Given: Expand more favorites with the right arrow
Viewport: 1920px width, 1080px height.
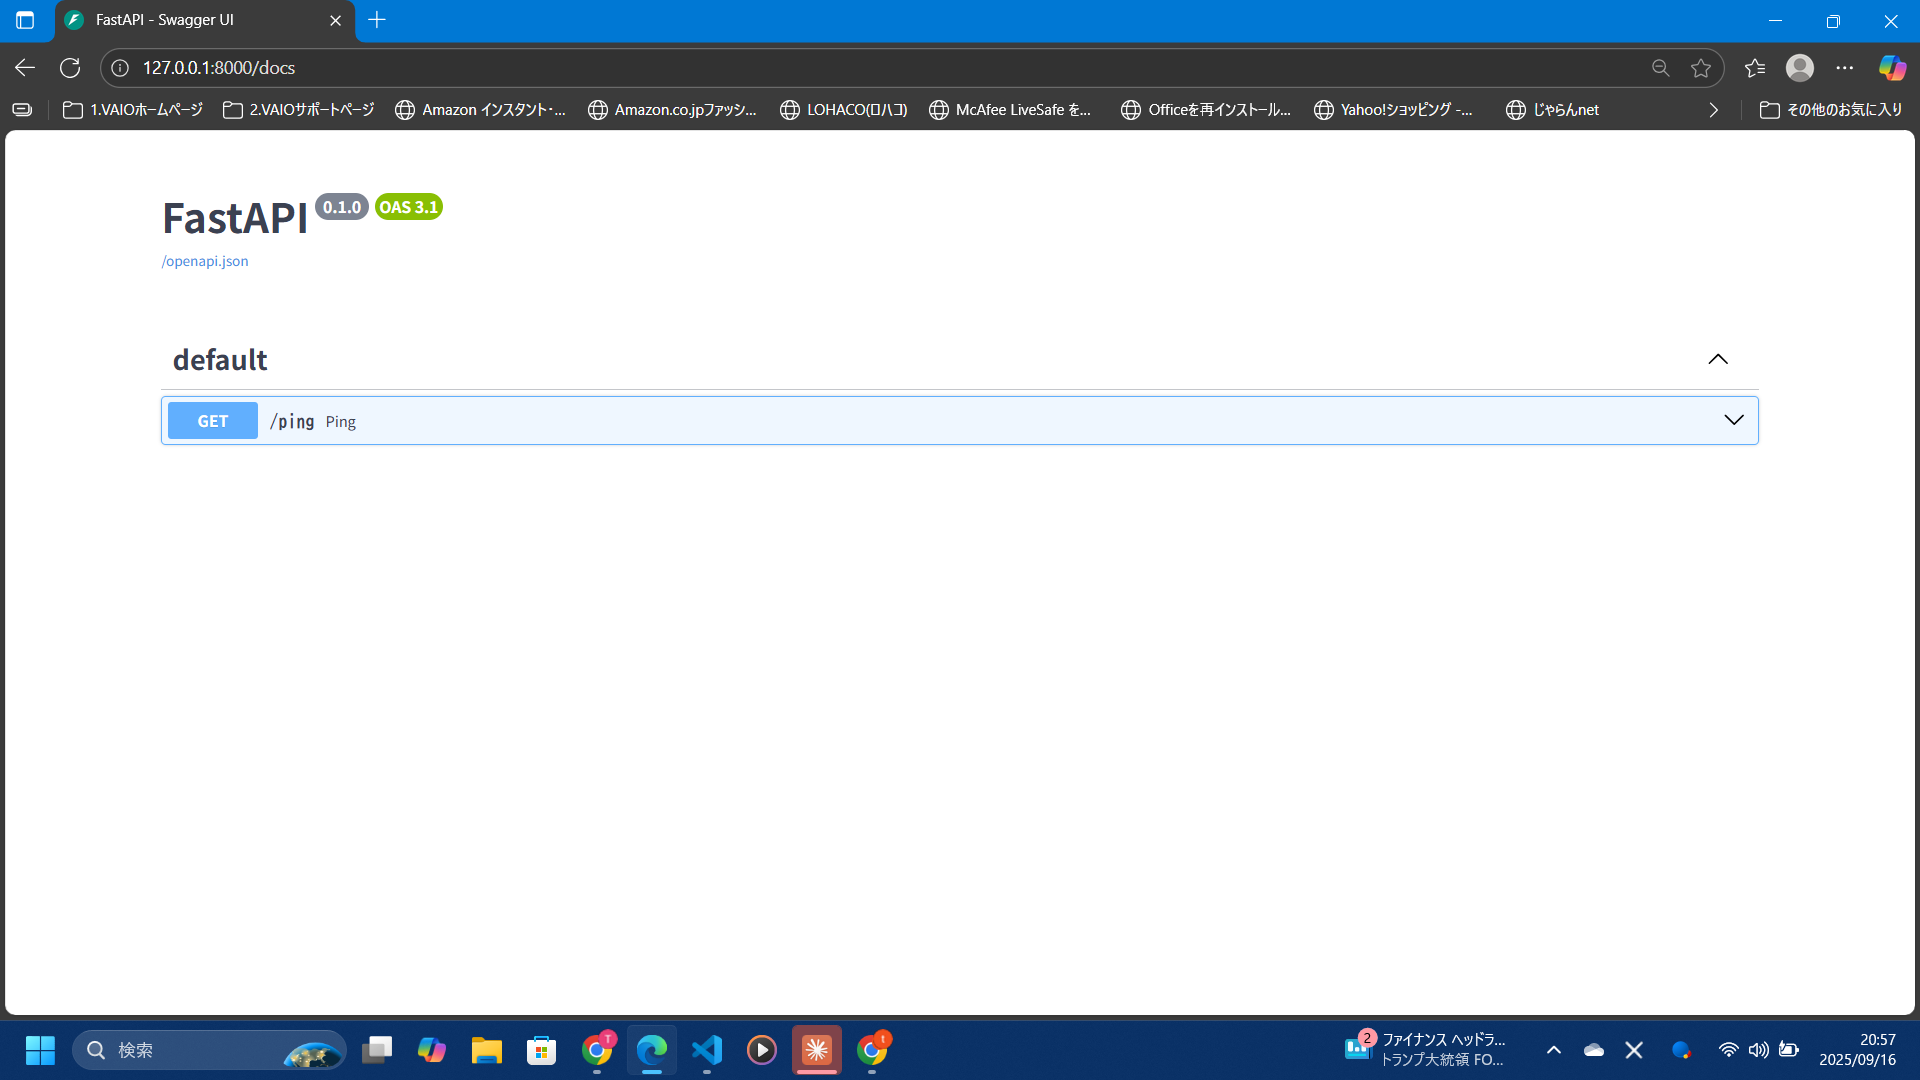Looking at the screenshot, I should pyautogui.click(x=1712, y=110).
